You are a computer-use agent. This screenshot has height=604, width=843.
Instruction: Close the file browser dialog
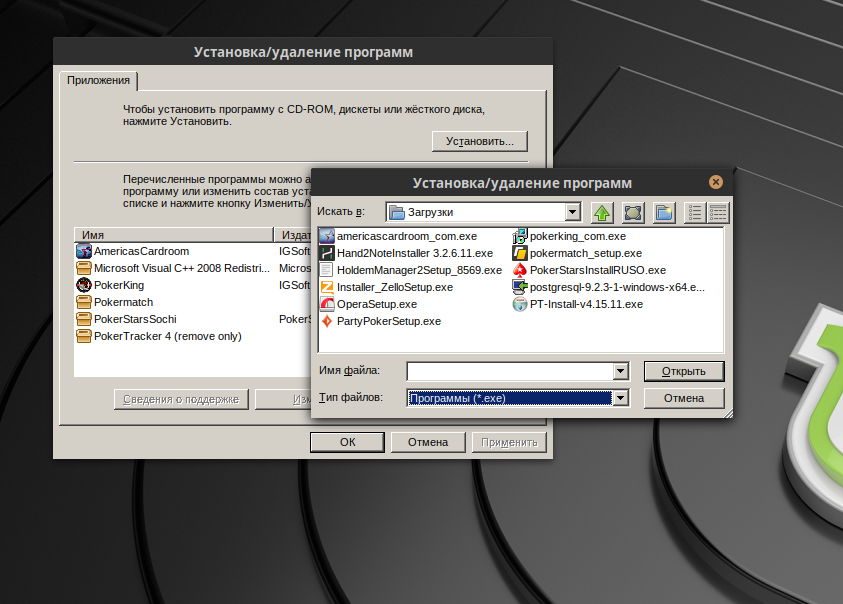[x=716, y=182]
